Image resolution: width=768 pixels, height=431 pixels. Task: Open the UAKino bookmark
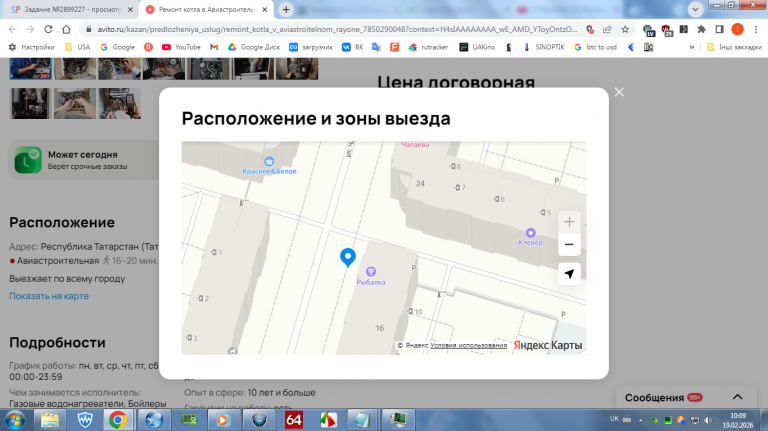point(477,47)
